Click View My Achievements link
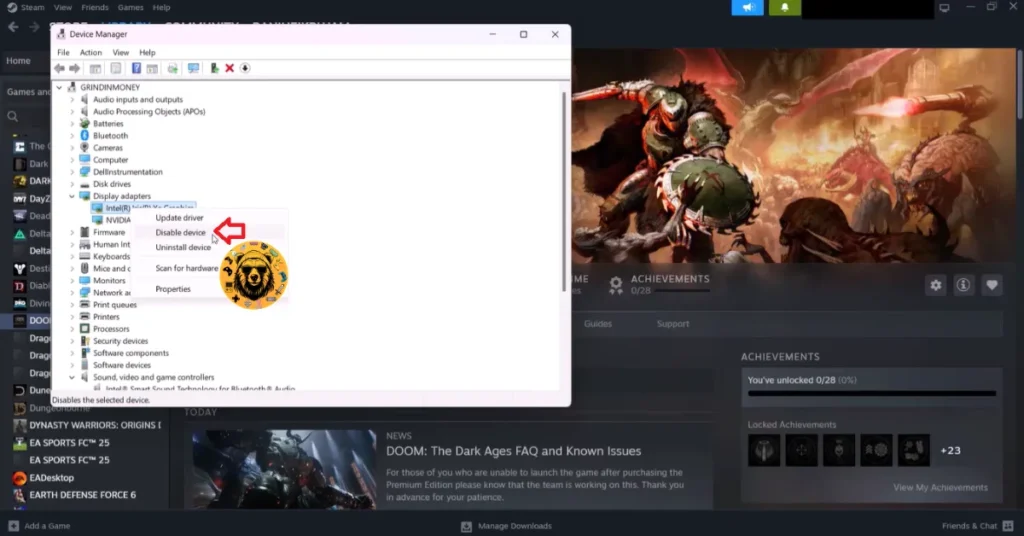 (x=940, y=488)
